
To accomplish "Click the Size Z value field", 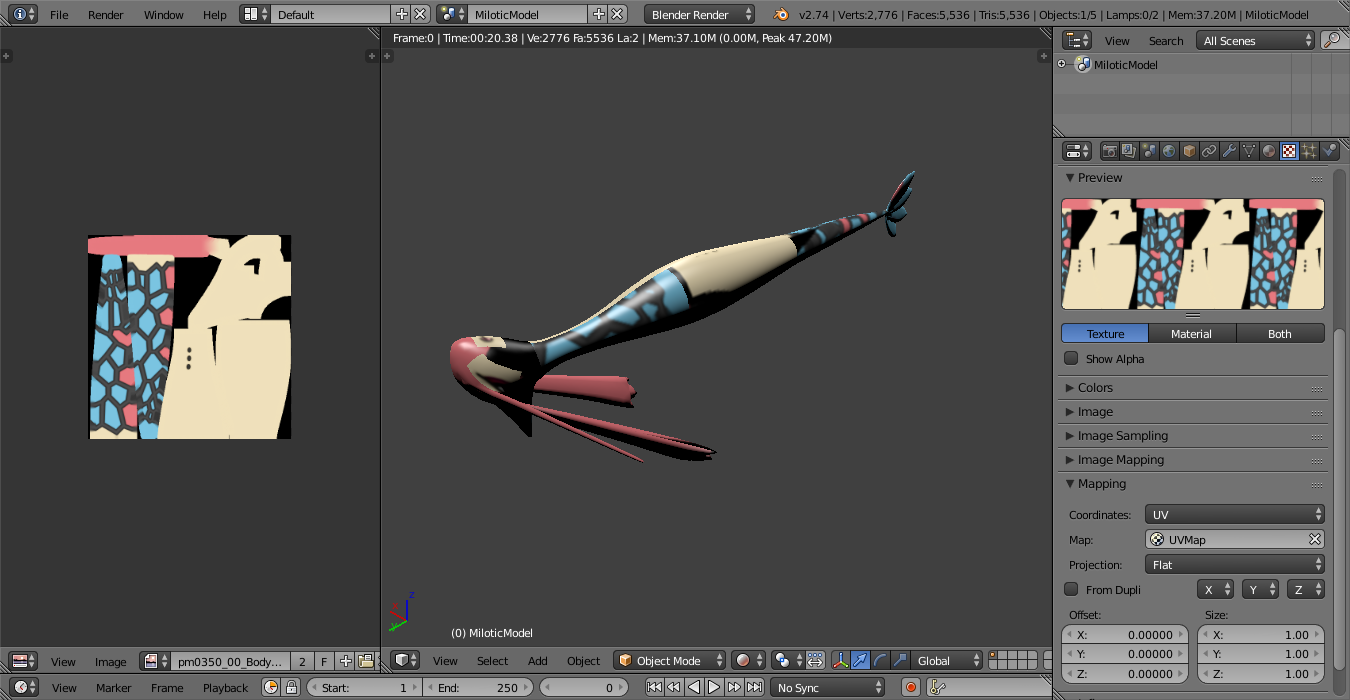I will (x=1261, y=673).
